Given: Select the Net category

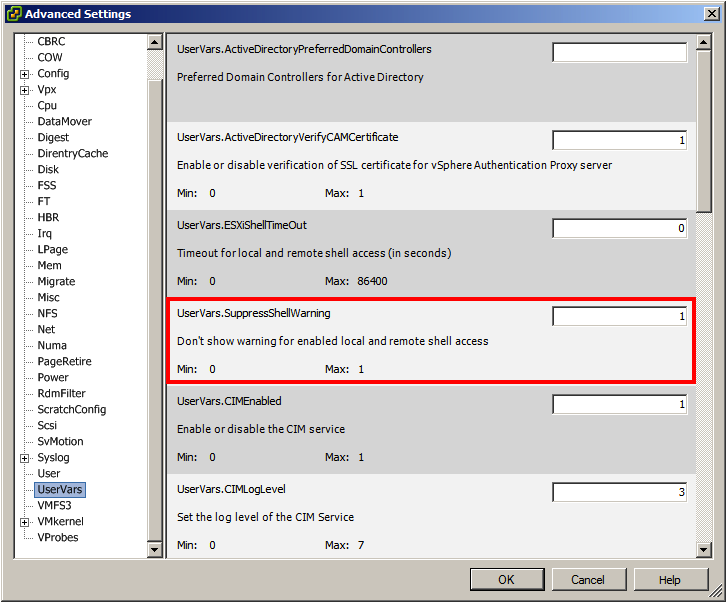Looking at the screenshot, I should (46, 329).
